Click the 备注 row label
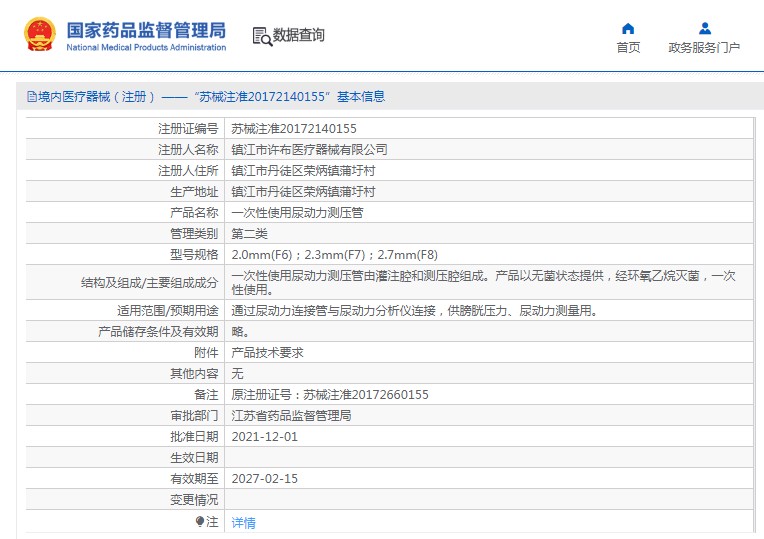Screen dimensions: 764x539 tap(206, 394)
